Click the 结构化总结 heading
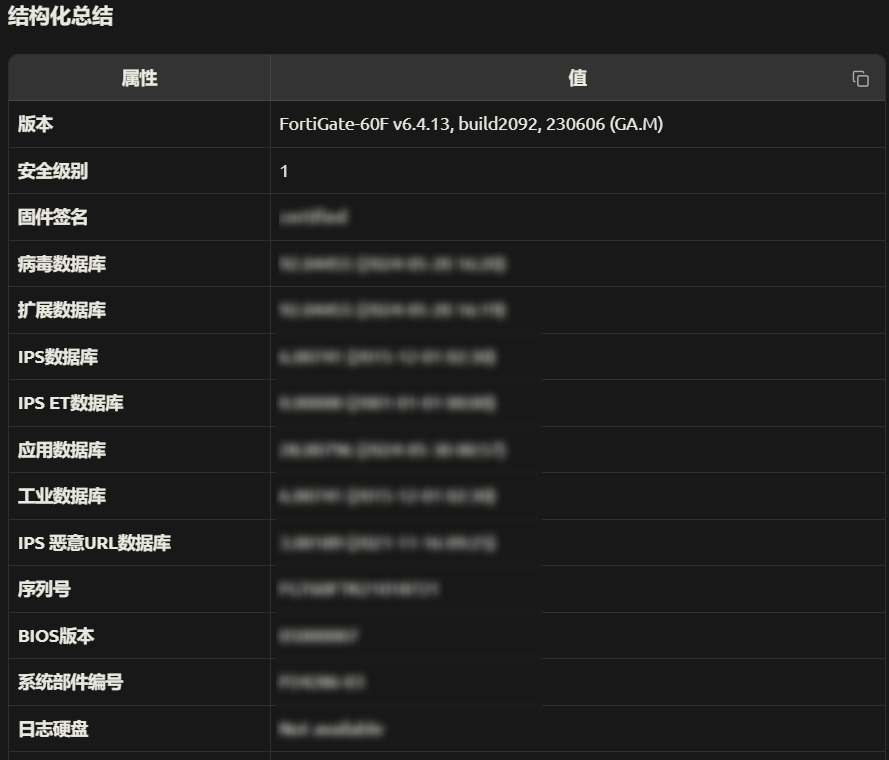This screenshot has height=760, width=889. [x=60, y=16]
